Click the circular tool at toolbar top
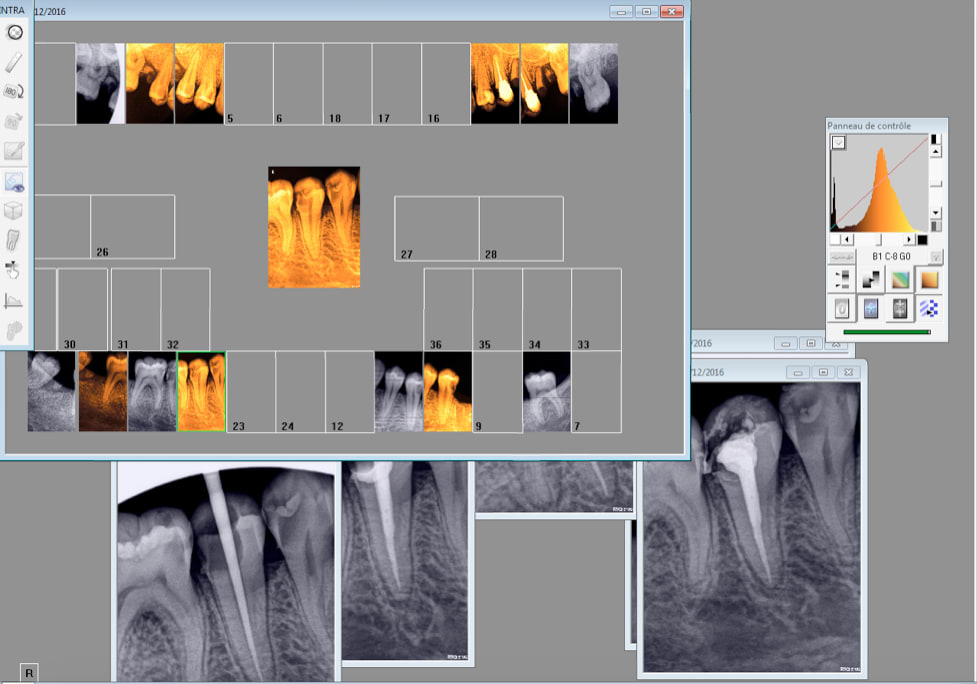 point(14,32)
